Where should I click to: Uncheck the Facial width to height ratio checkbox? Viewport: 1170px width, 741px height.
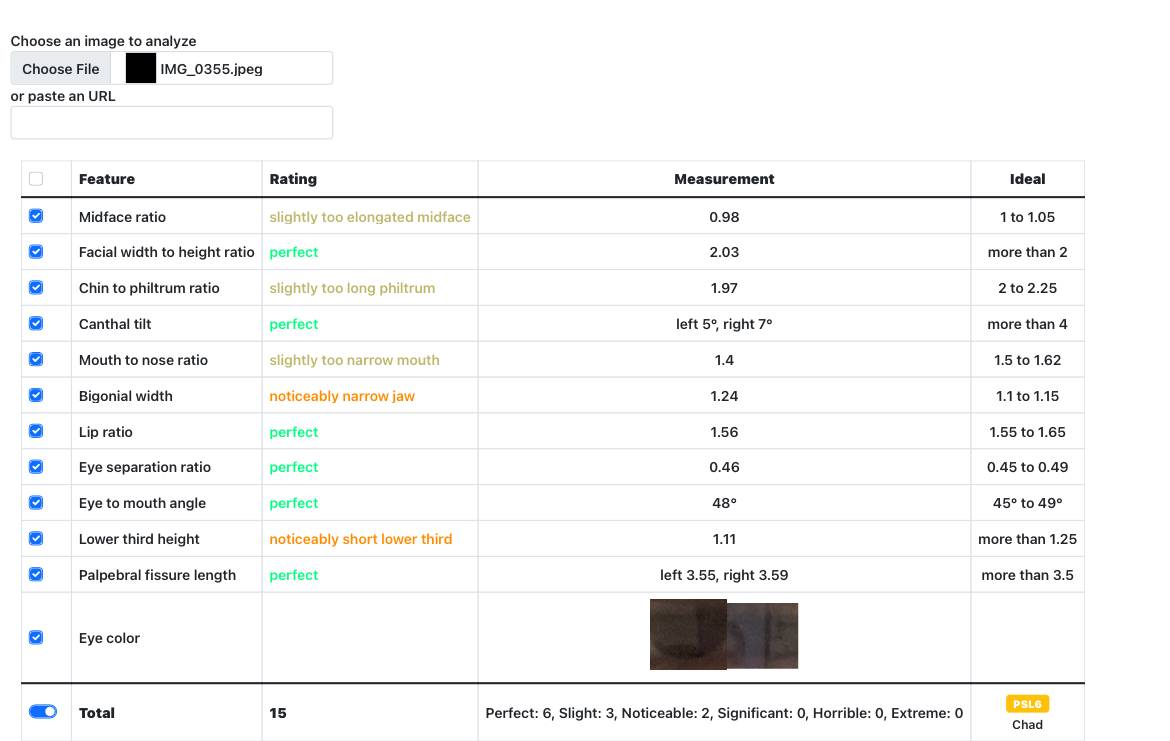pos(36,252)
